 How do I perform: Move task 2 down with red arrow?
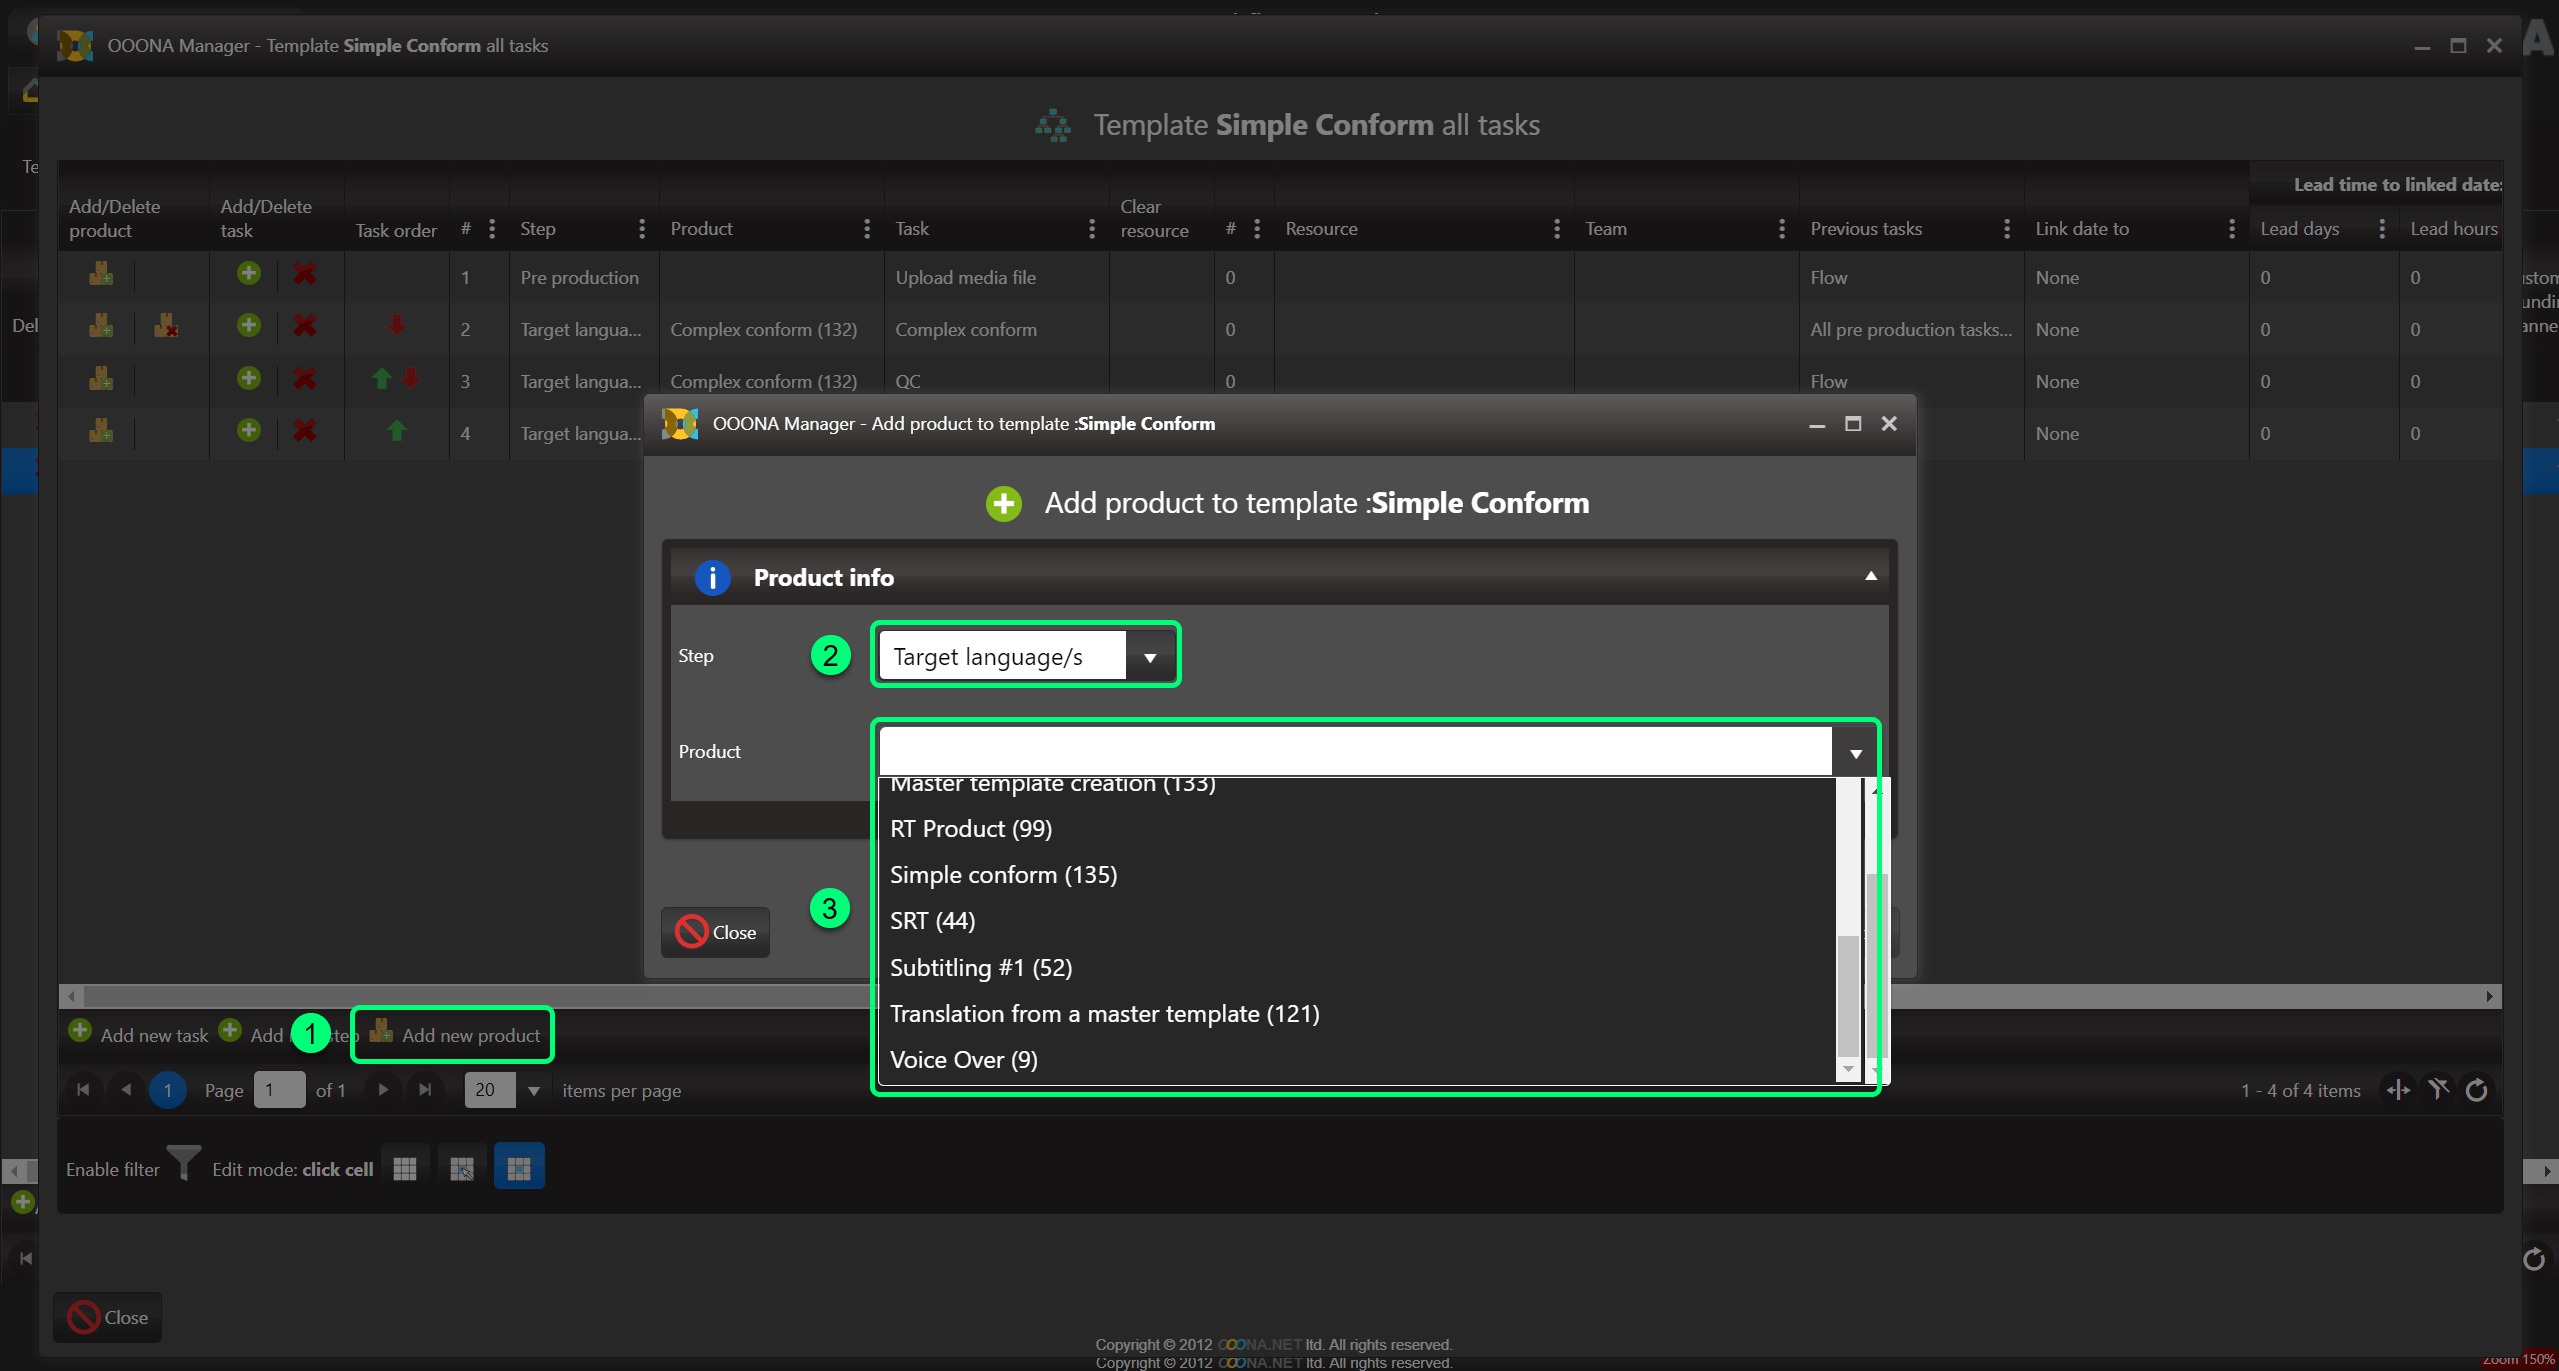pyautogui.click(x=397, y=326)
